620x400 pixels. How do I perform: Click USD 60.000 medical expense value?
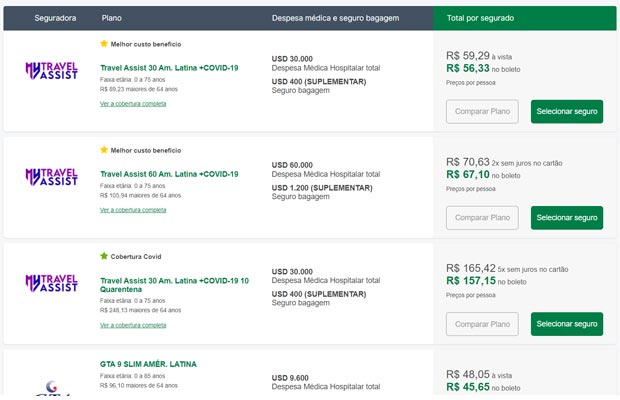292,165
